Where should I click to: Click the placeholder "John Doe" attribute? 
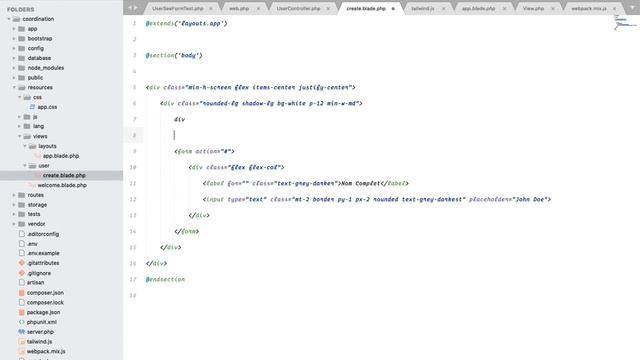[x=508, y=199]
